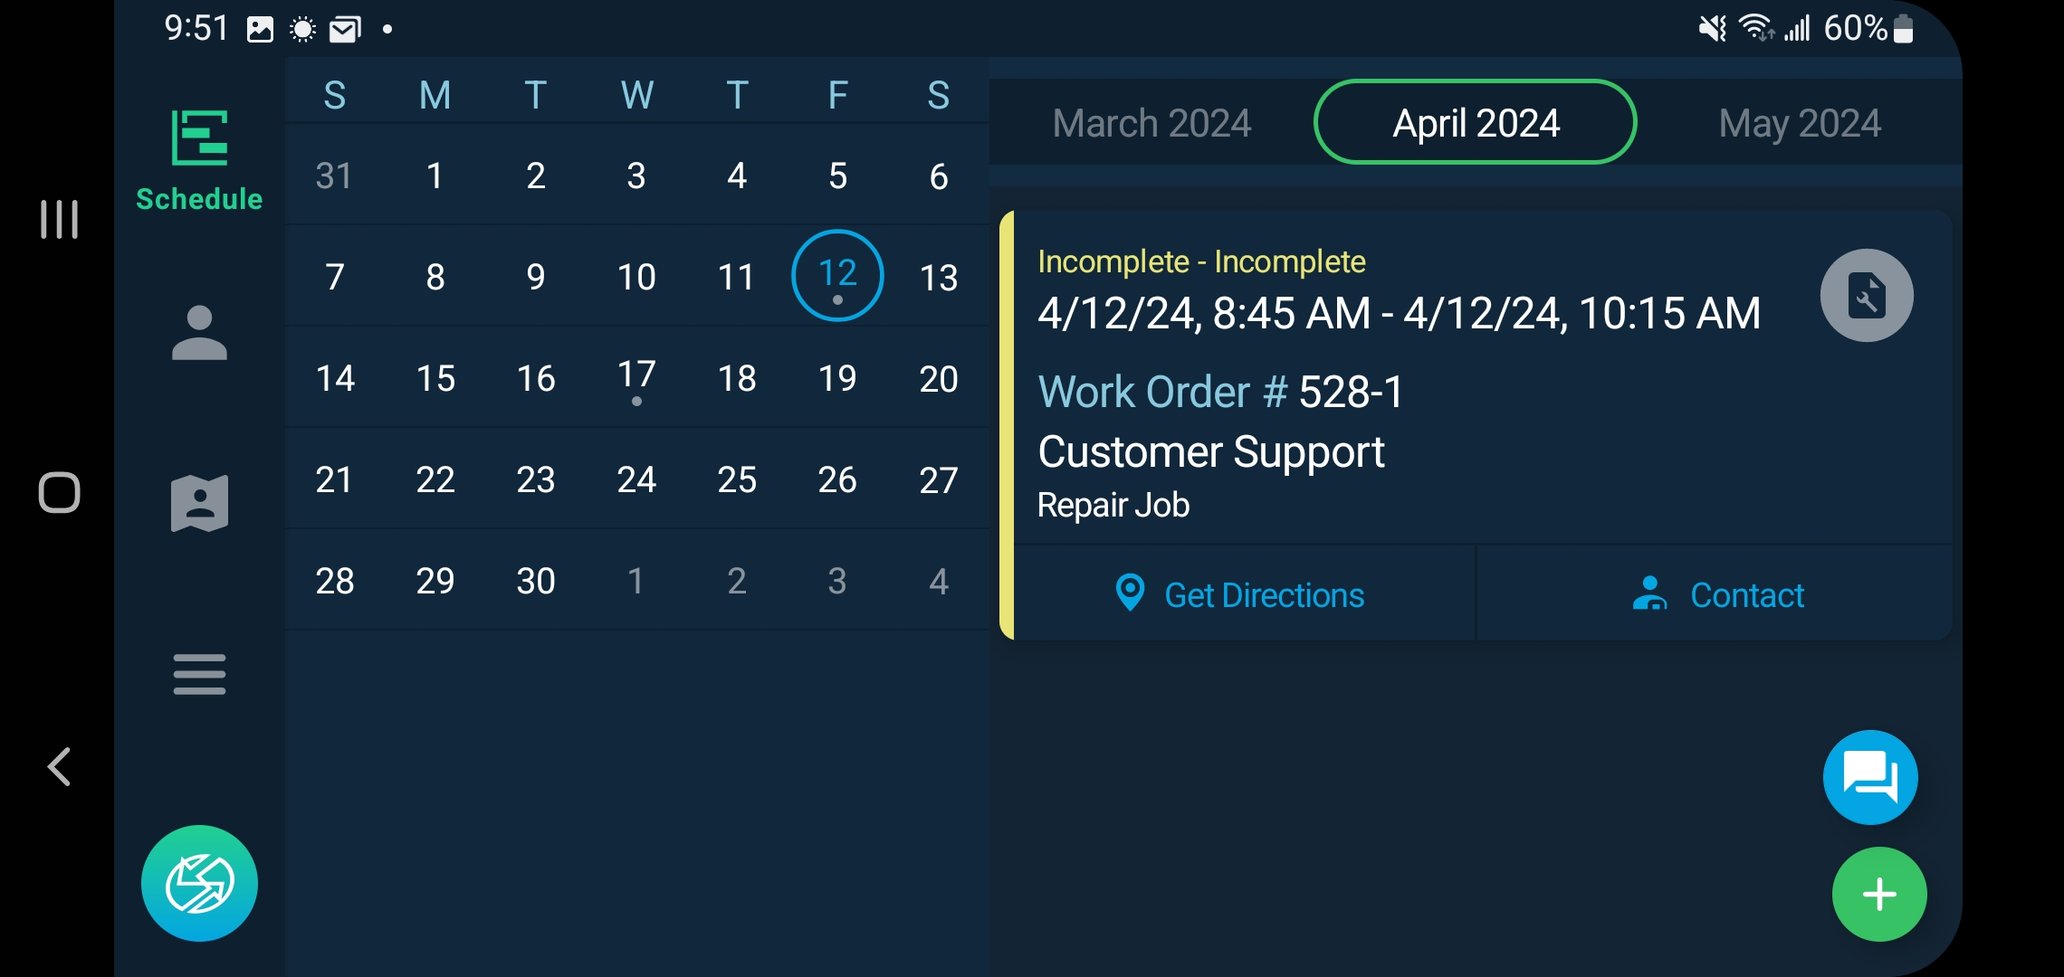
Task: Open the chat messaging floating icon
Action: tap(1870, 777)
